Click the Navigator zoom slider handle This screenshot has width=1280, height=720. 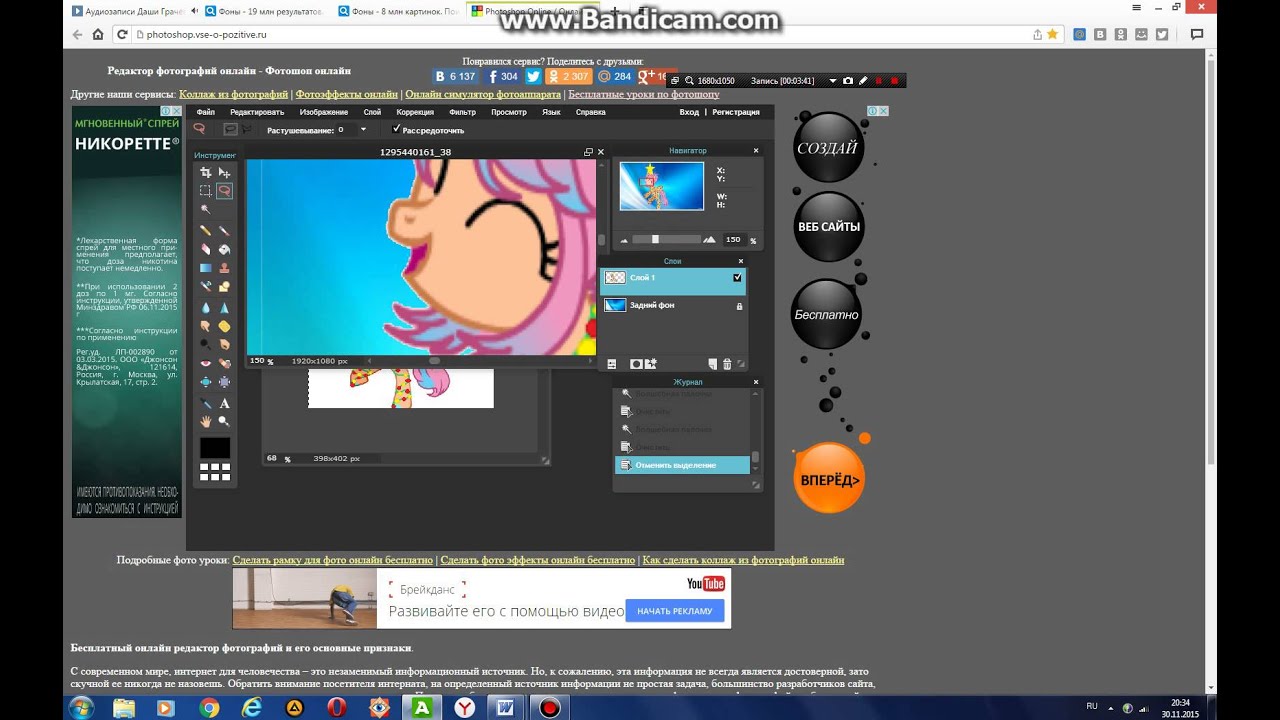[x=655, y=239]
